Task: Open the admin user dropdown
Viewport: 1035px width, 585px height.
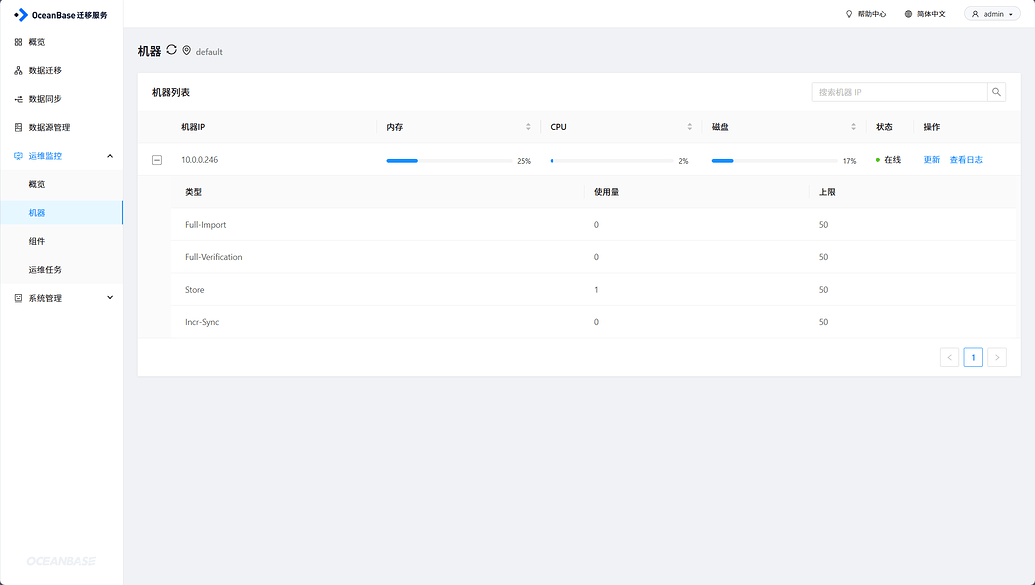Action: [x=992, y=14]
